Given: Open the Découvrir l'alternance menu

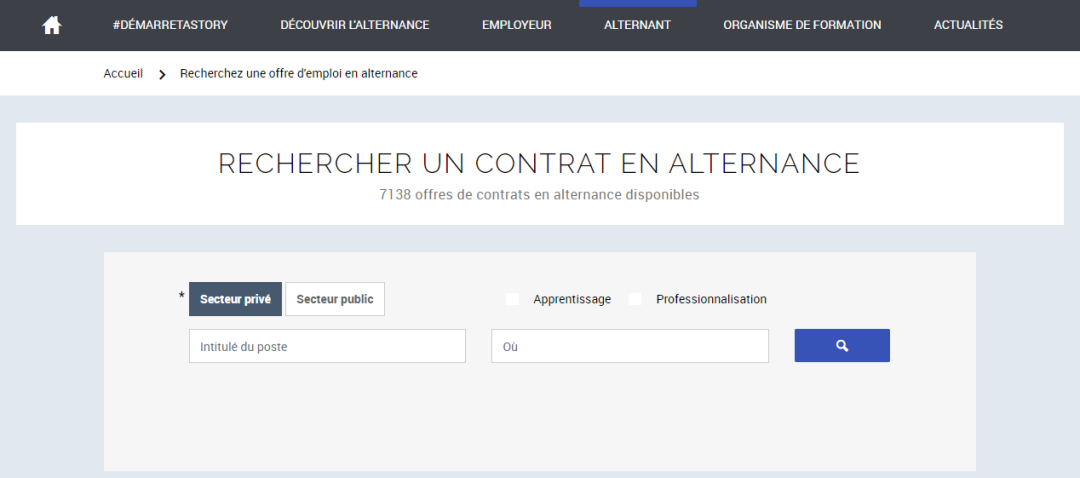Looking at the screenshot, I should tap(354, 25).
